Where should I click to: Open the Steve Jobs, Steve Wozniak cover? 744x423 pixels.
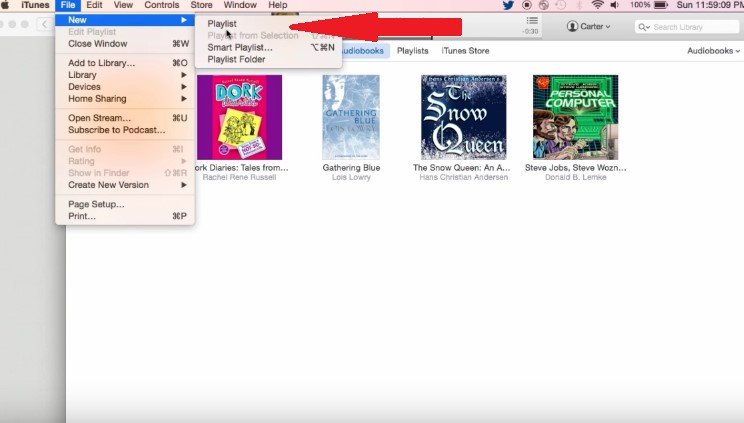tap(575, 117)
